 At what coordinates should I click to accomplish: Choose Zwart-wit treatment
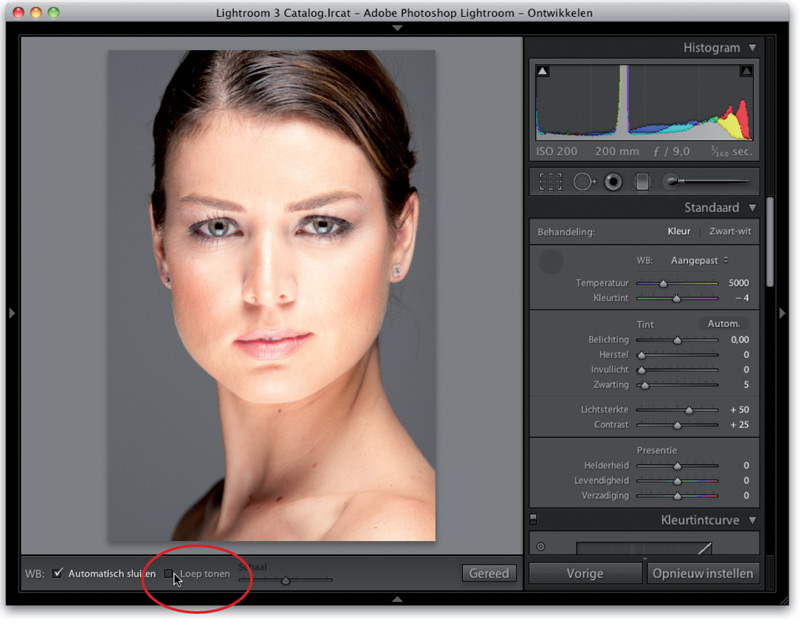pos(730,231)
